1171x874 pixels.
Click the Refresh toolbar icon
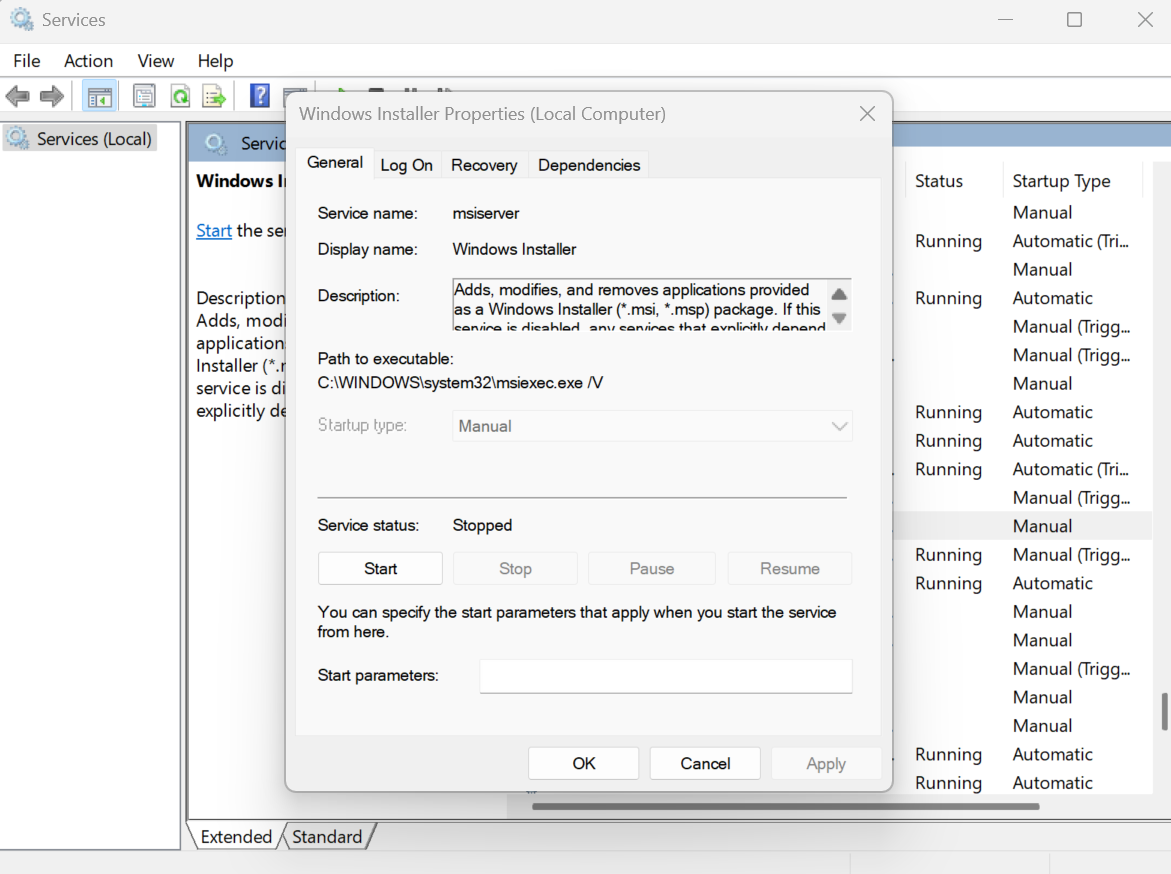(180, 96)
